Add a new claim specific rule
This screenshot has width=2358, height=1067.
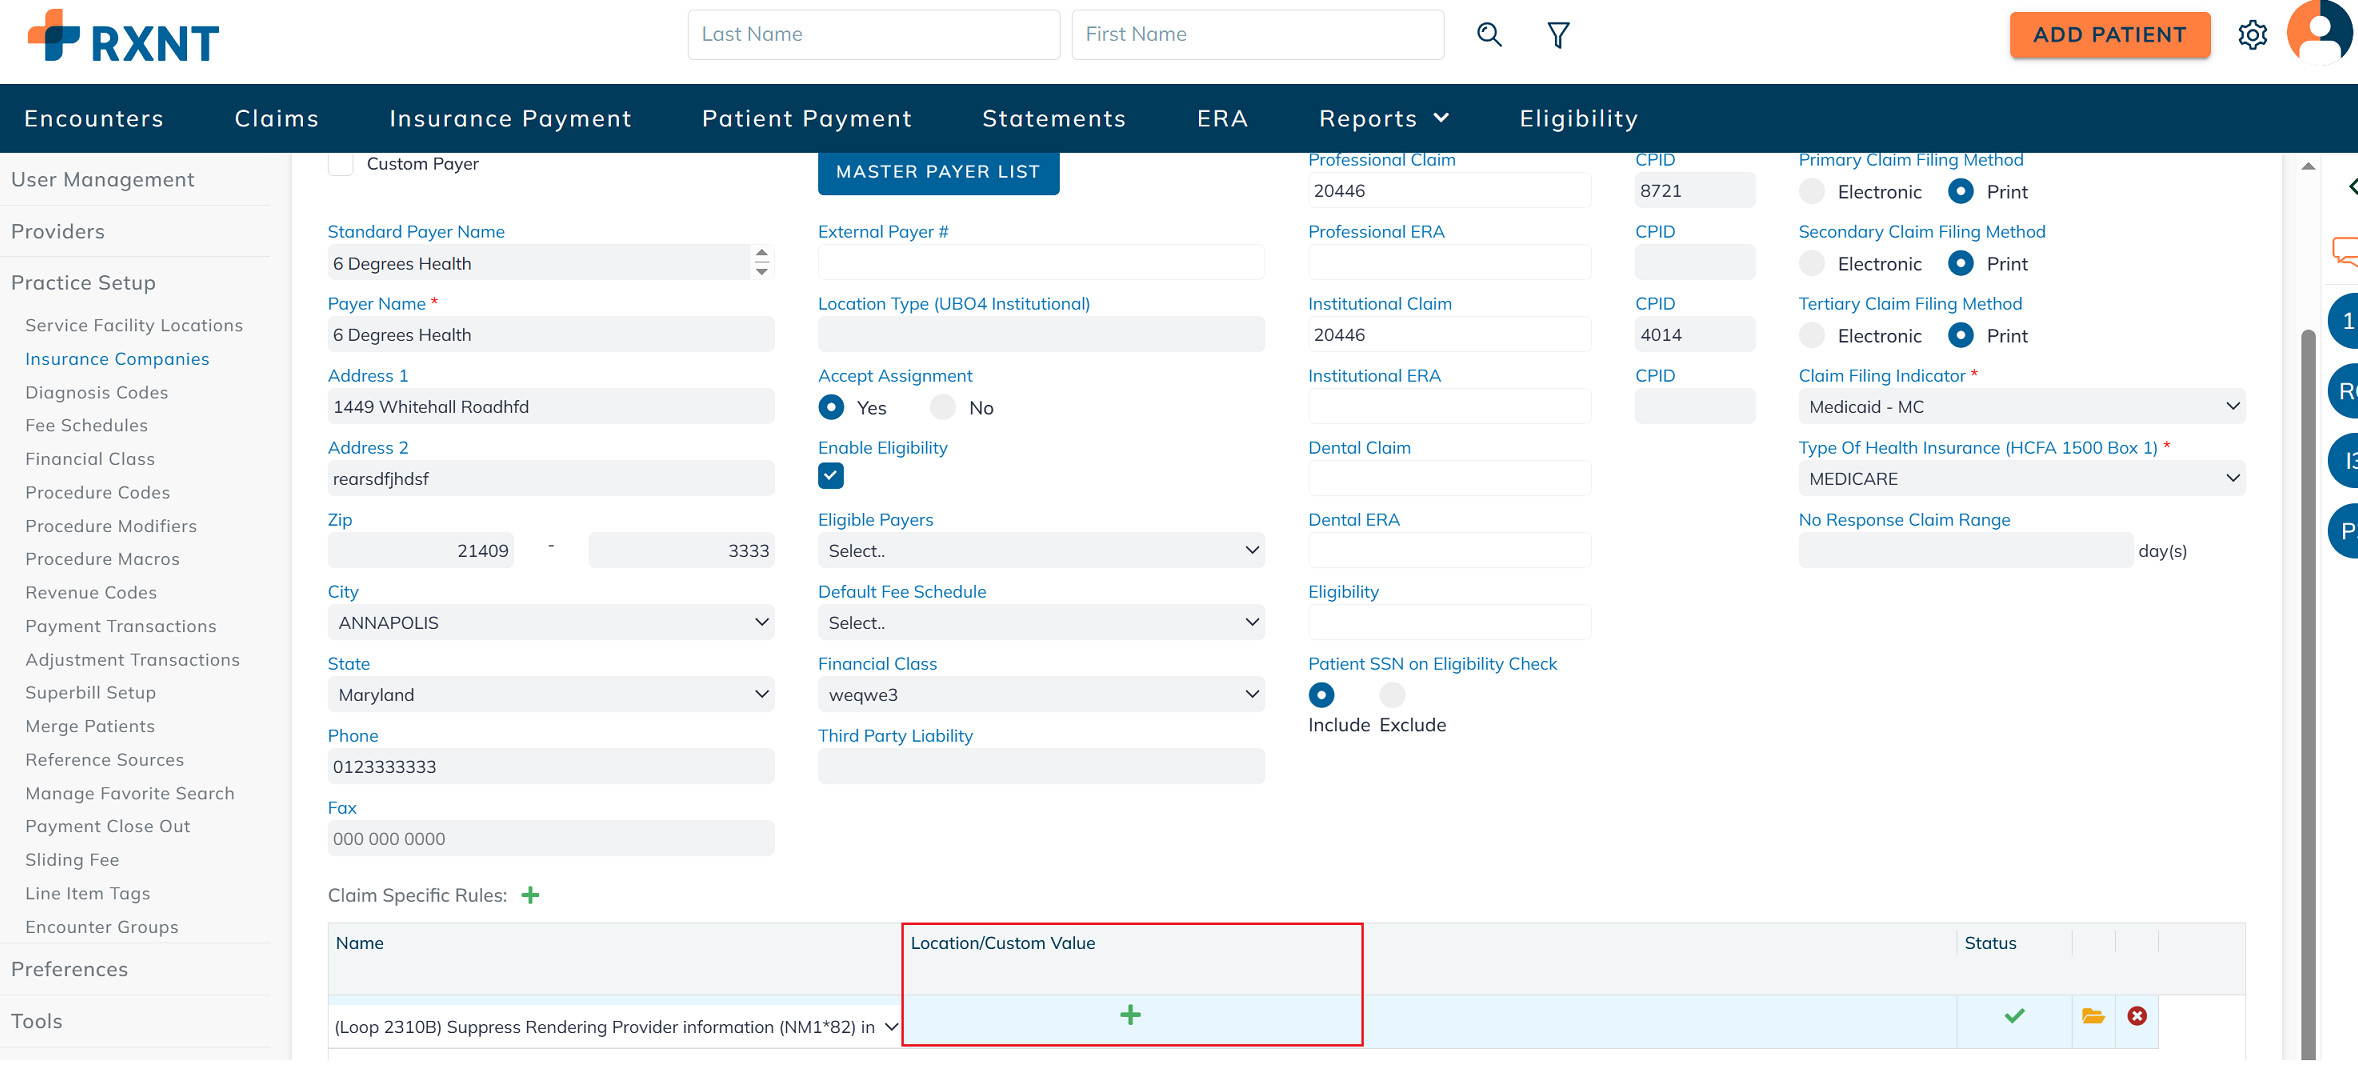(x=531, y=895)
